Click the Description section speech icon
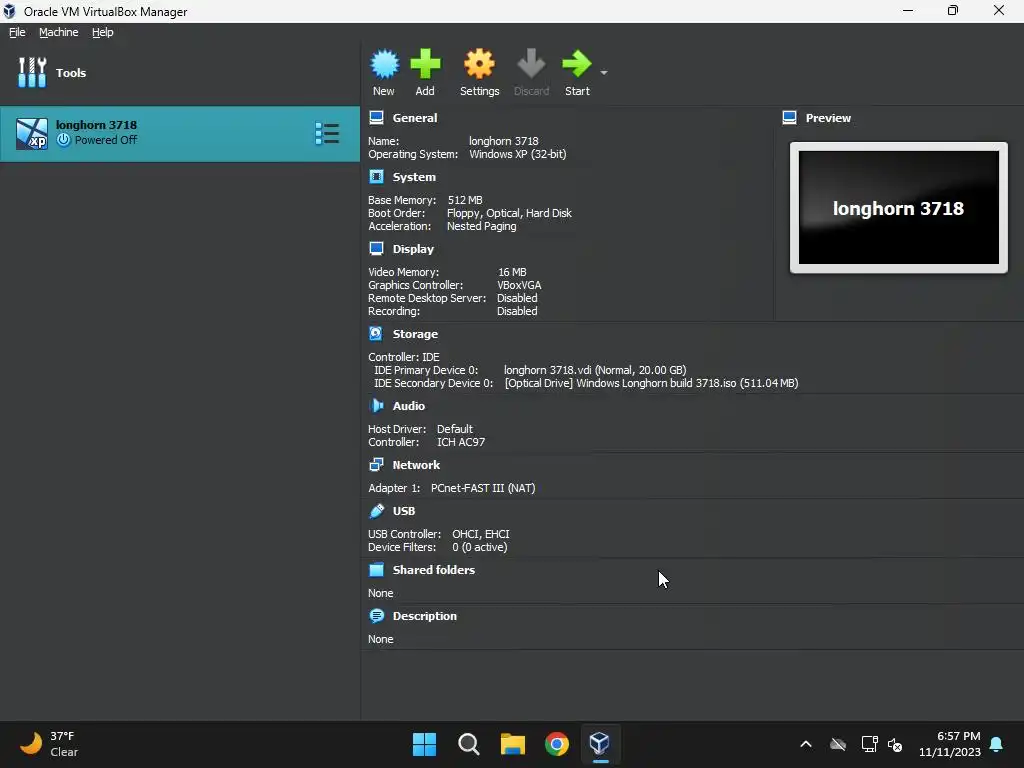Image resolution: width=1024 pixels, height=768 pixels. coord(376,616)
